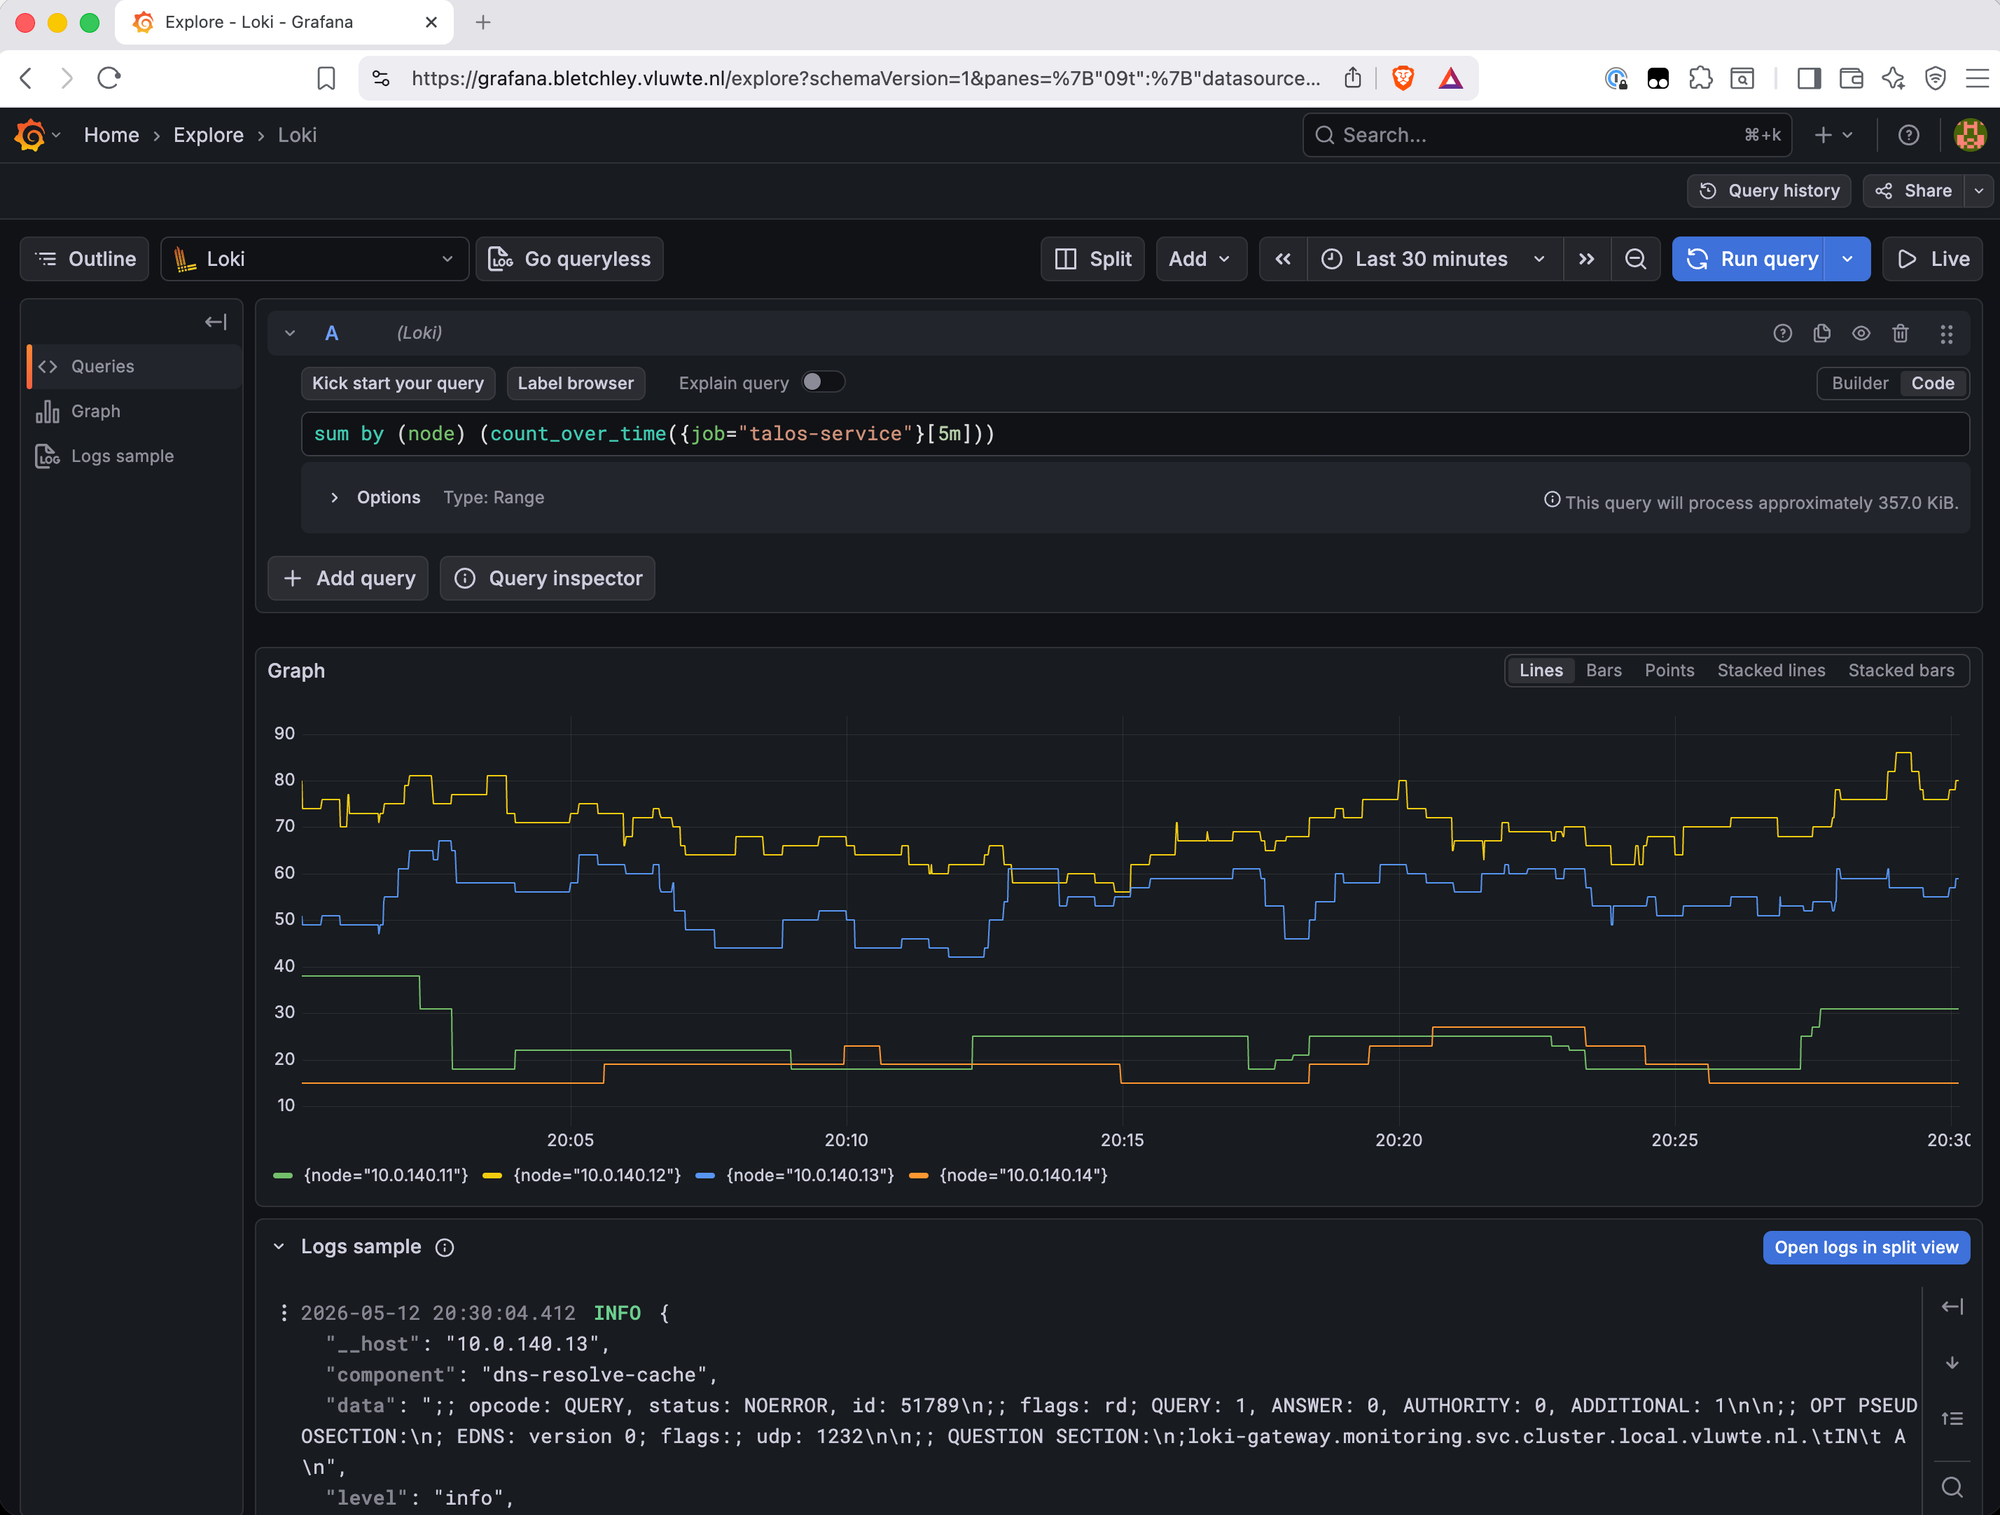The height and width of the screenshot is (1515, 2000).
Task: Click Run query button
Action: (x=1749, y=259)
